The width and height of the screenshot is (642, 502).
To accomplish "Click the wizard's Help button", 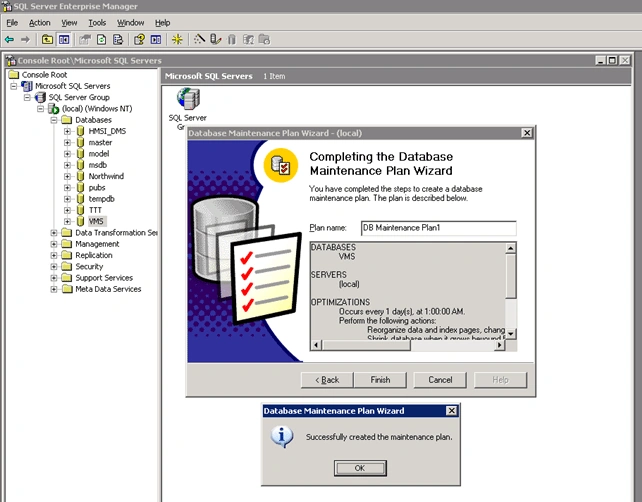I will 500,380.
